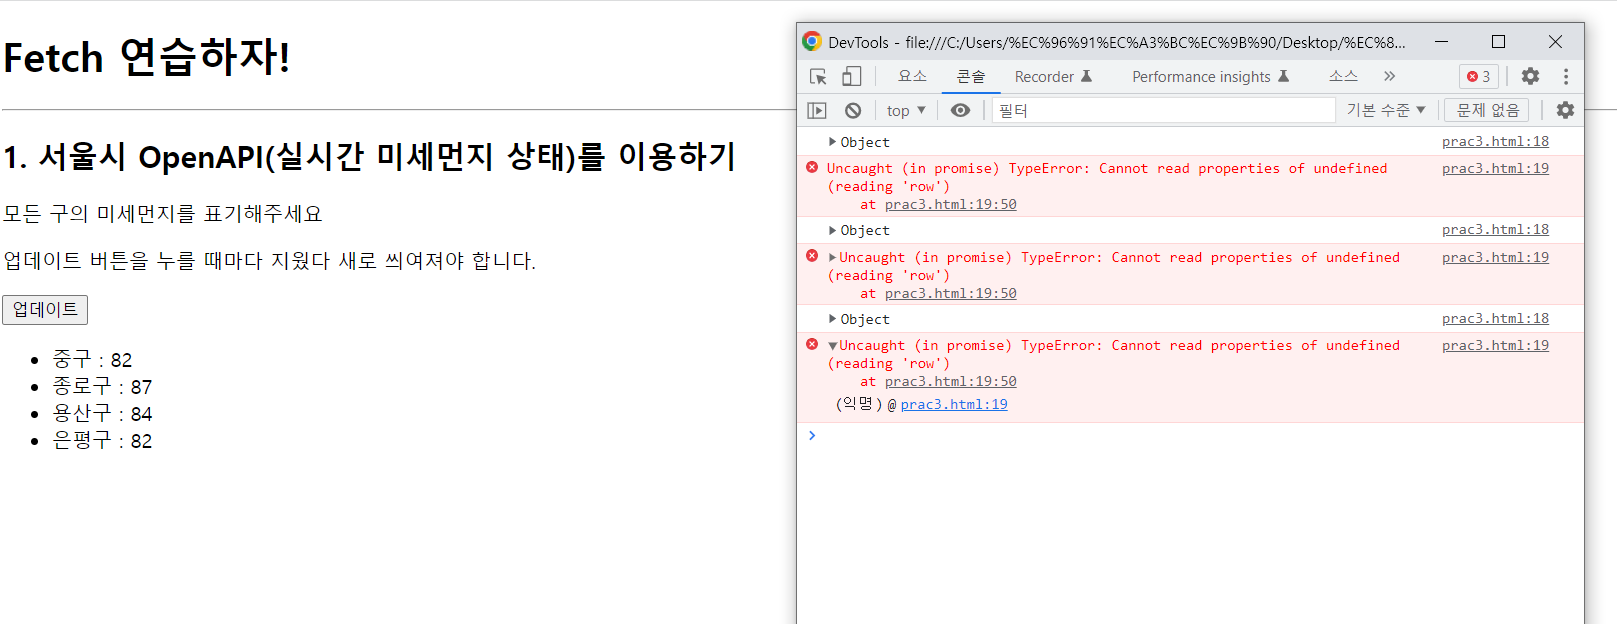Open the 기본 수준 log level dropdown

pyautogui.click(x=1385, y=110)
